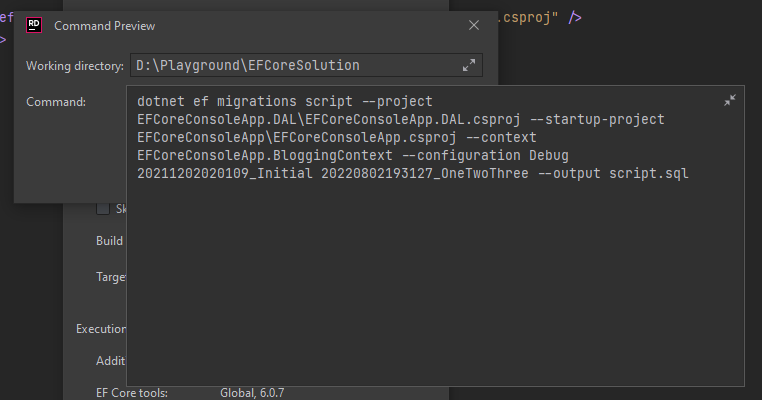The height and width of the screenshot is (400, 762).
Task: Click the Working directory label
Action: pos(75,66)
